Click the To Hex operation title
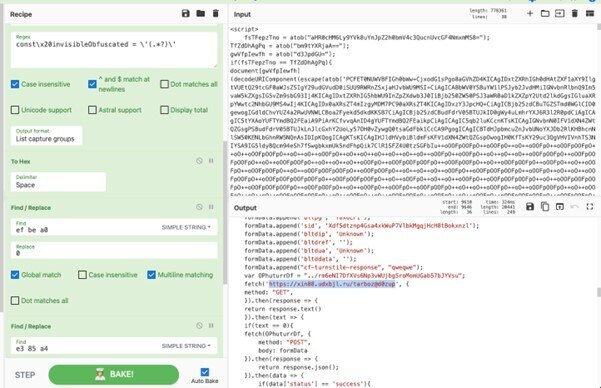 [x=20, y=161]
